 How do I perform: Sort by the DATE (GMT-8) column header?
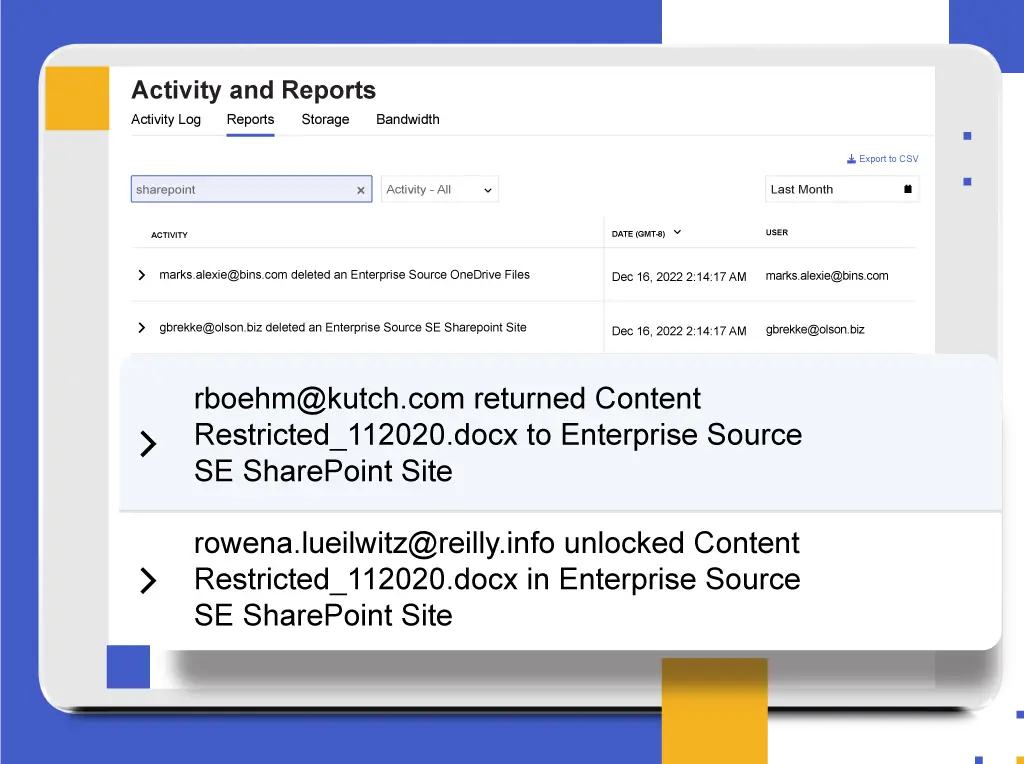point(638,234)
